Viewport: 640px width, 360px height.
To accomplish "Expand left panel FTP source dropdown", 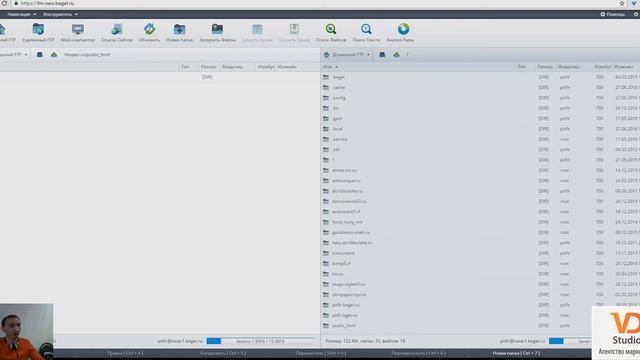I will pyautogui.click(x=26, y=55).
